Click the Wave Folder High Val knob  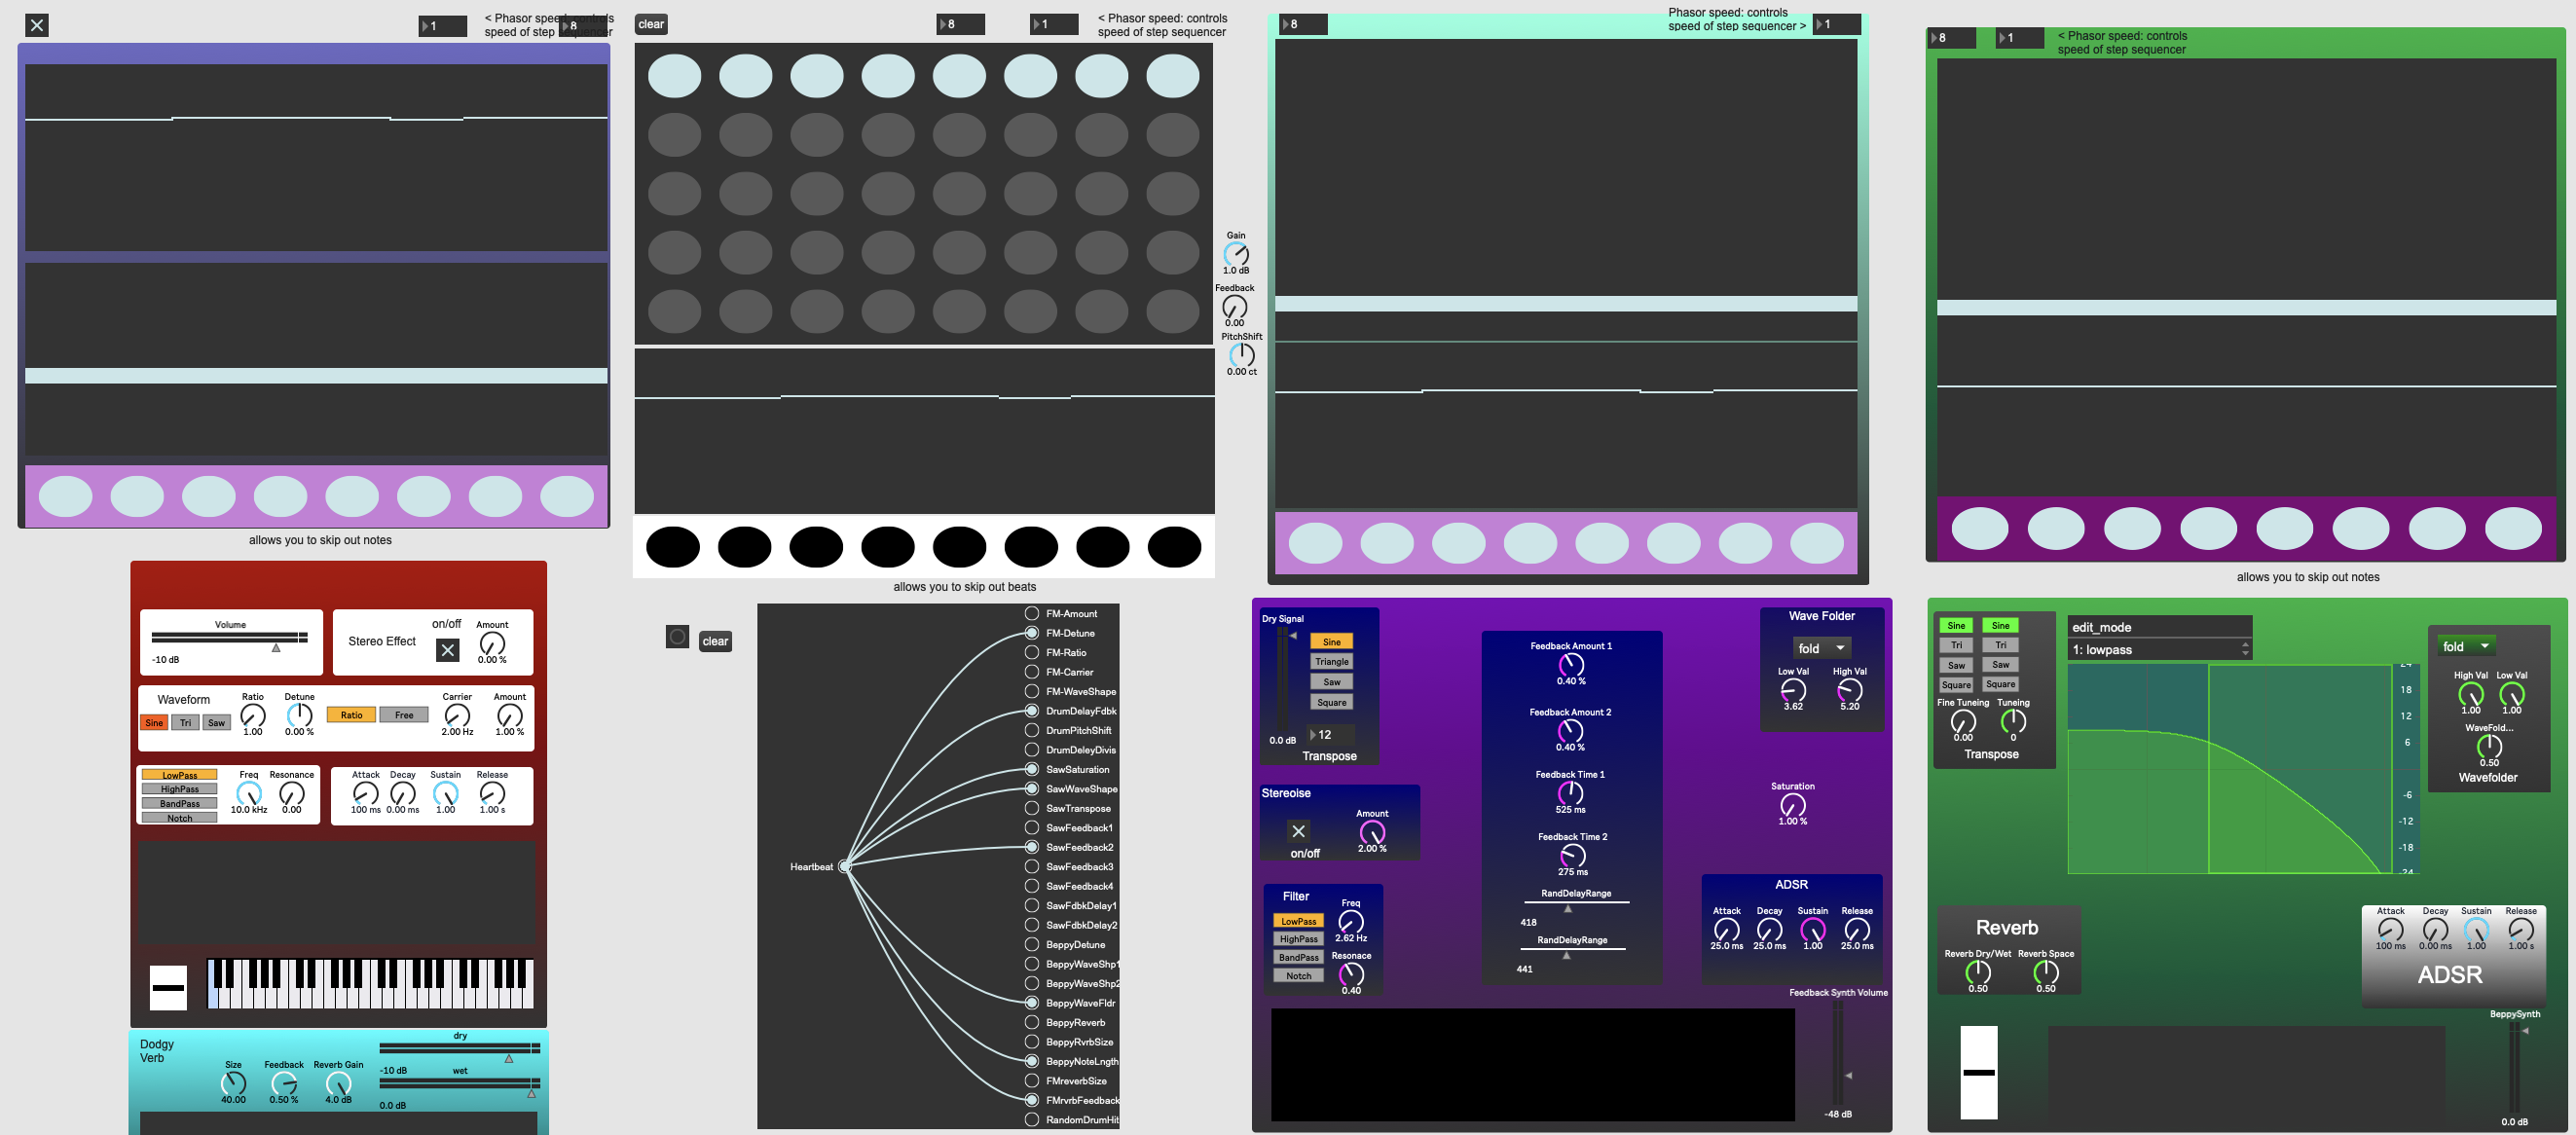(1849, 690)
